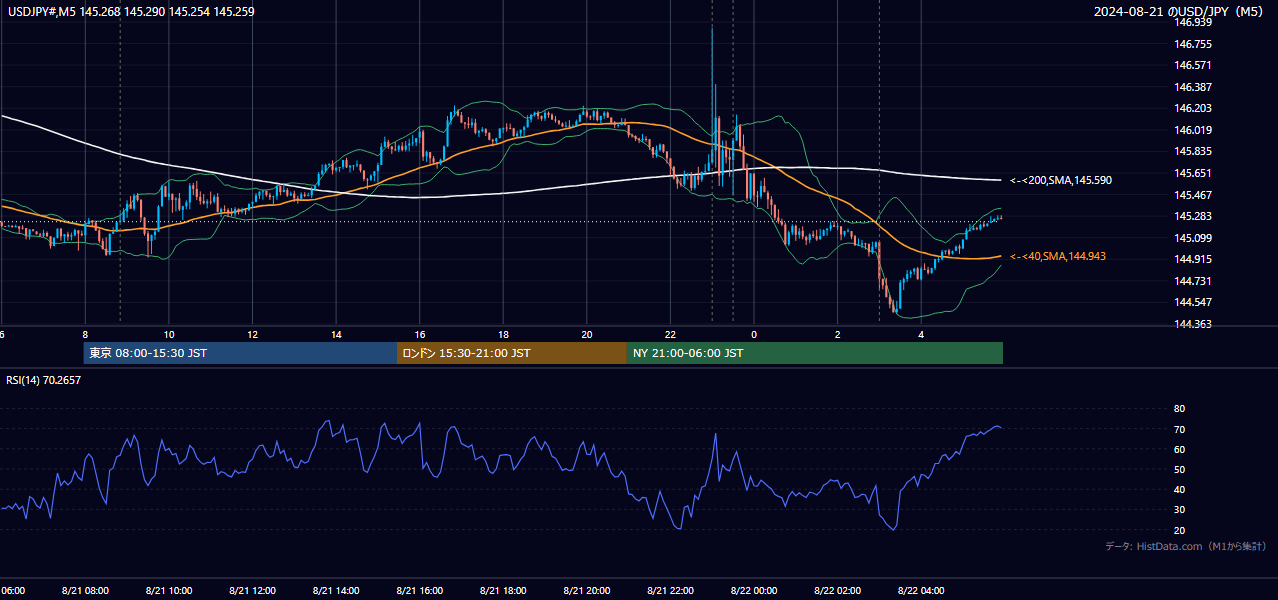Click hour label 22 under the price chart
This screenshot has height=600, width=1278.
(x=670, y=335)
